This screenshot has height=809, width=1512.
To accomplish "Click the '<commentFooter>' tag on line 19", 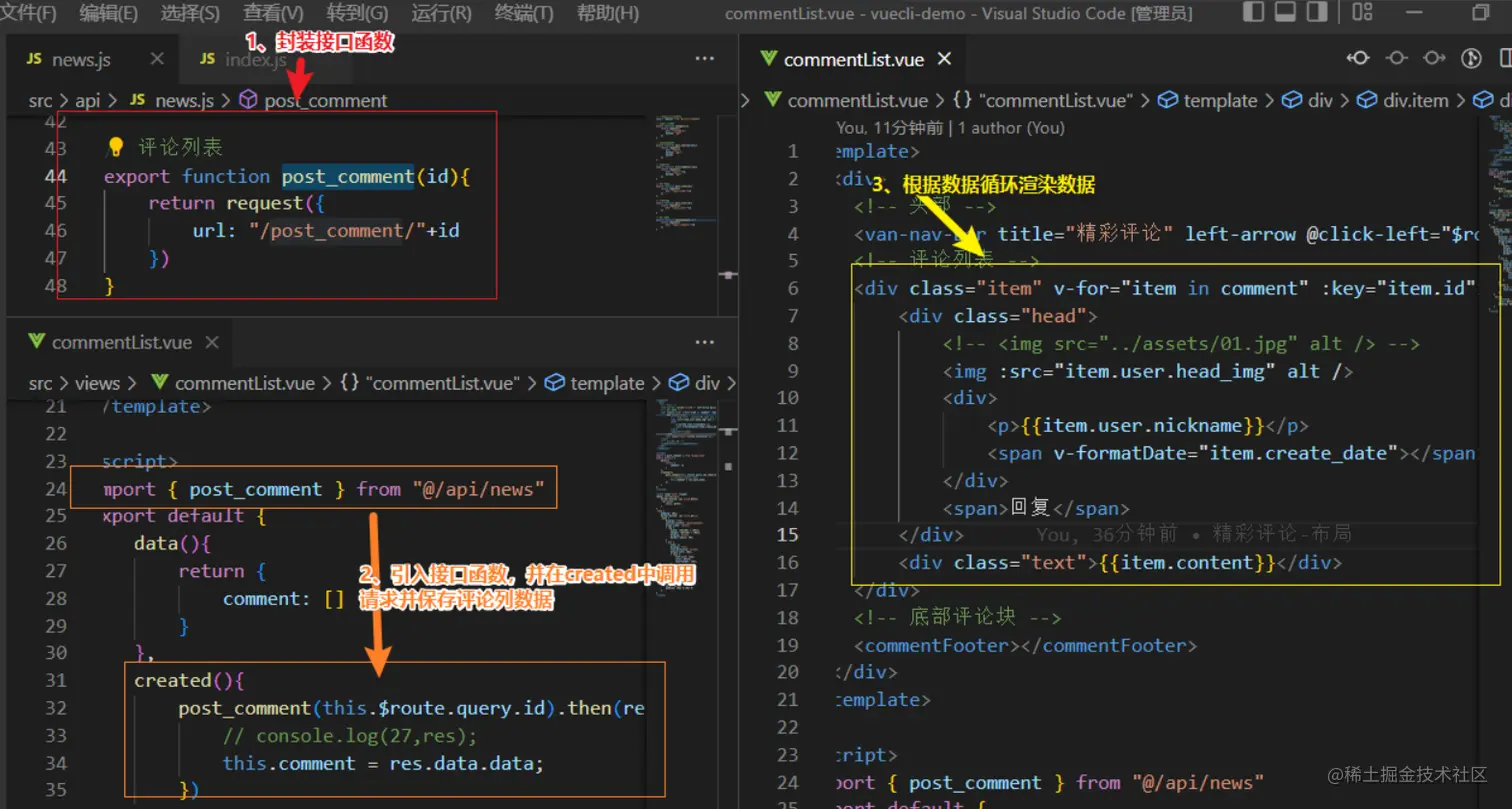I will [937, 645].
